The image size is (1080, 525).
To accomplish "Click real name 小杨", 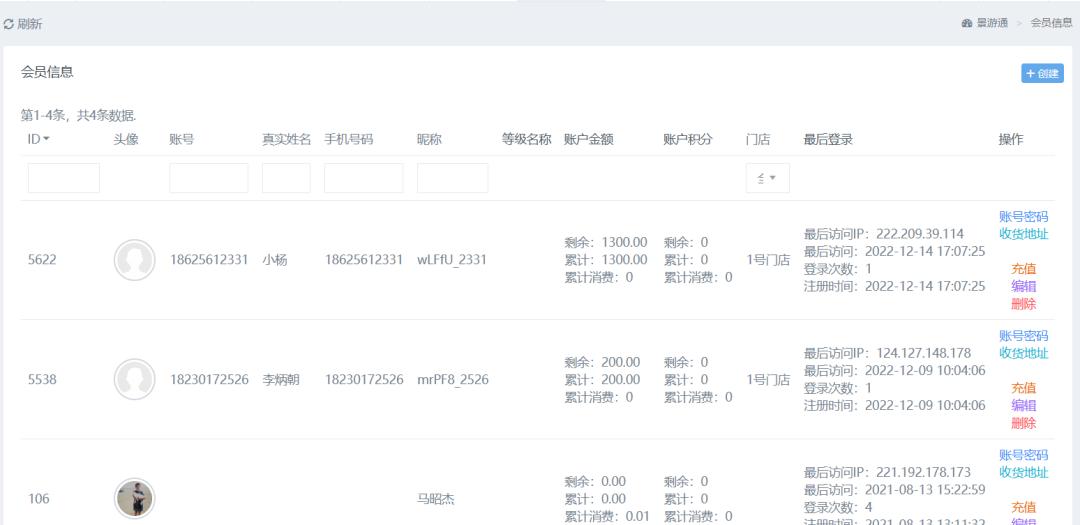I will [275, 260].
